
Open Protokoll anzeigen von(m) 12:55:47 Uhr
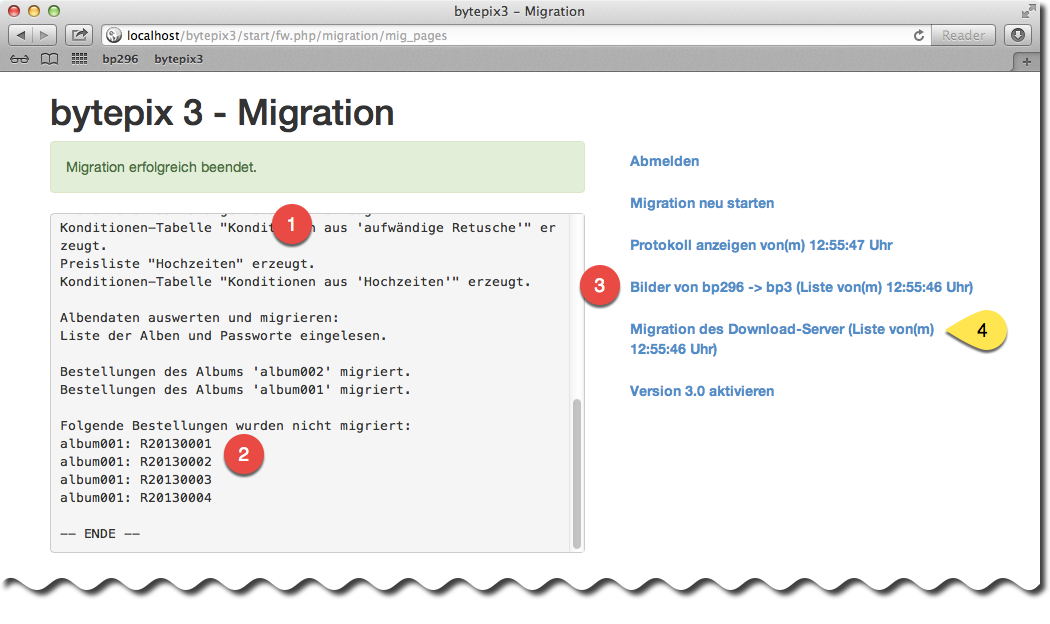click(x=761, y=246)
